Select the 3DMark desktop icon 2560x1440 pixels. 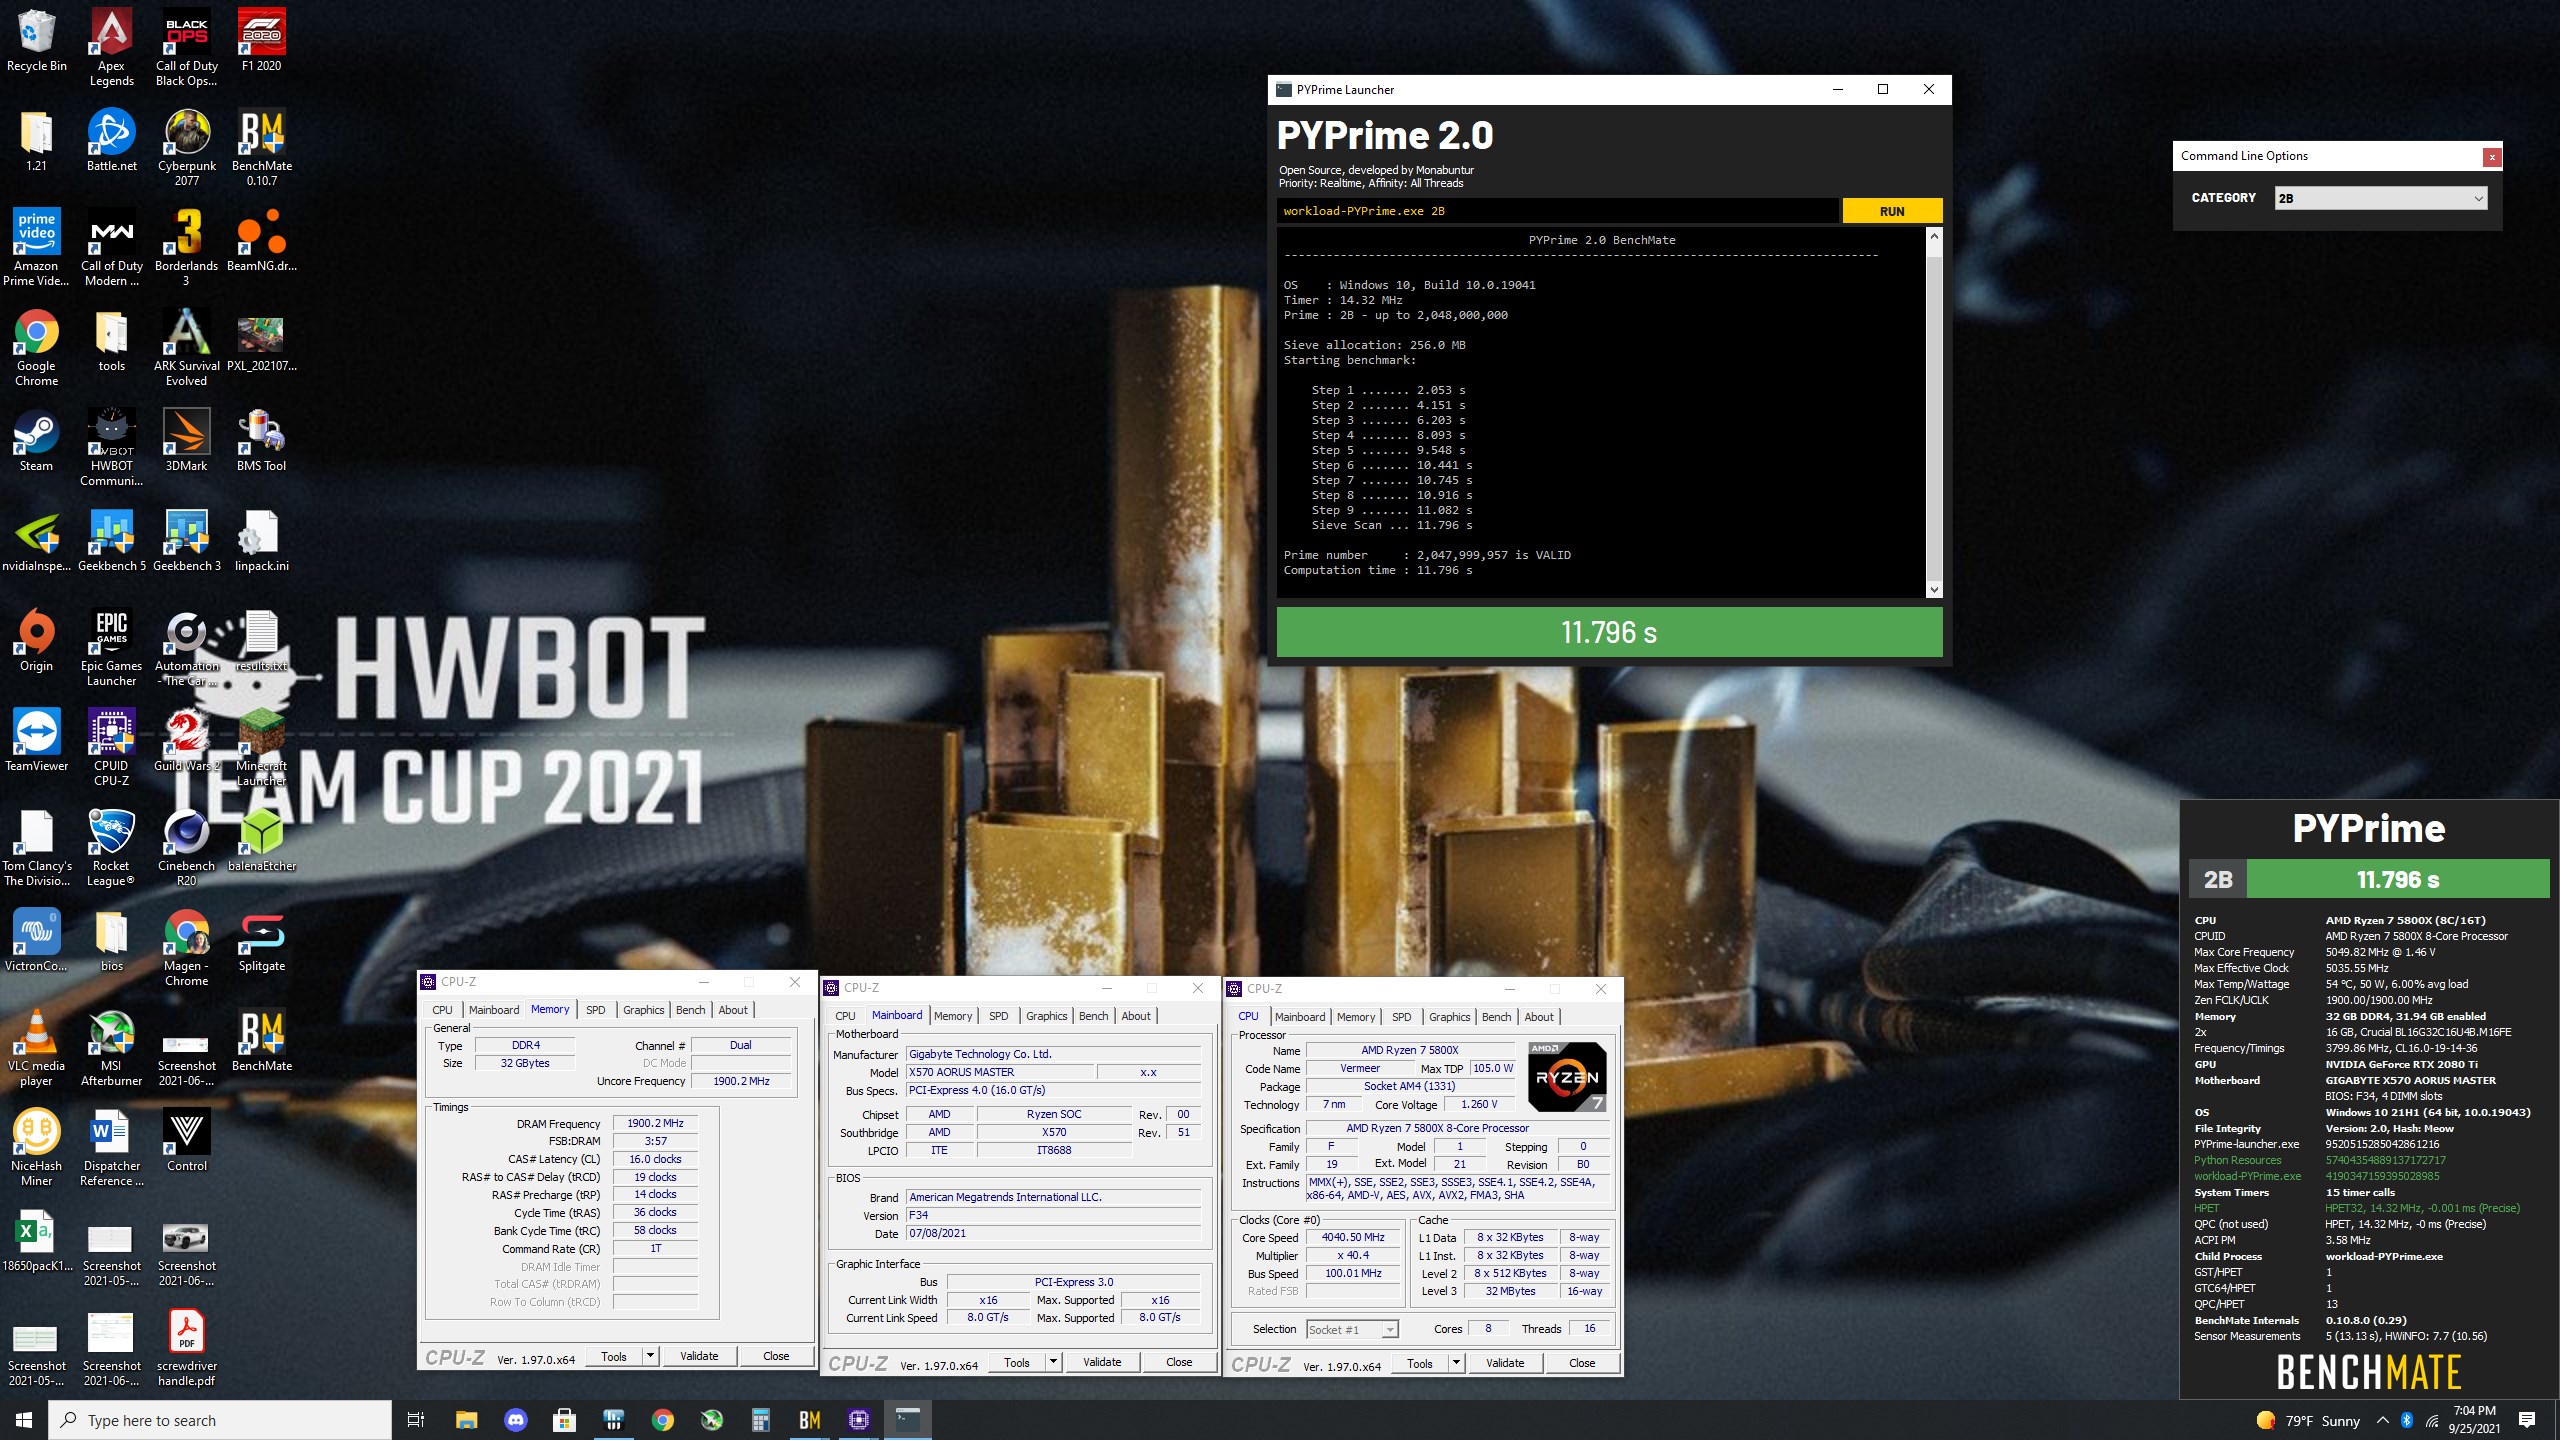pos(186,441)
